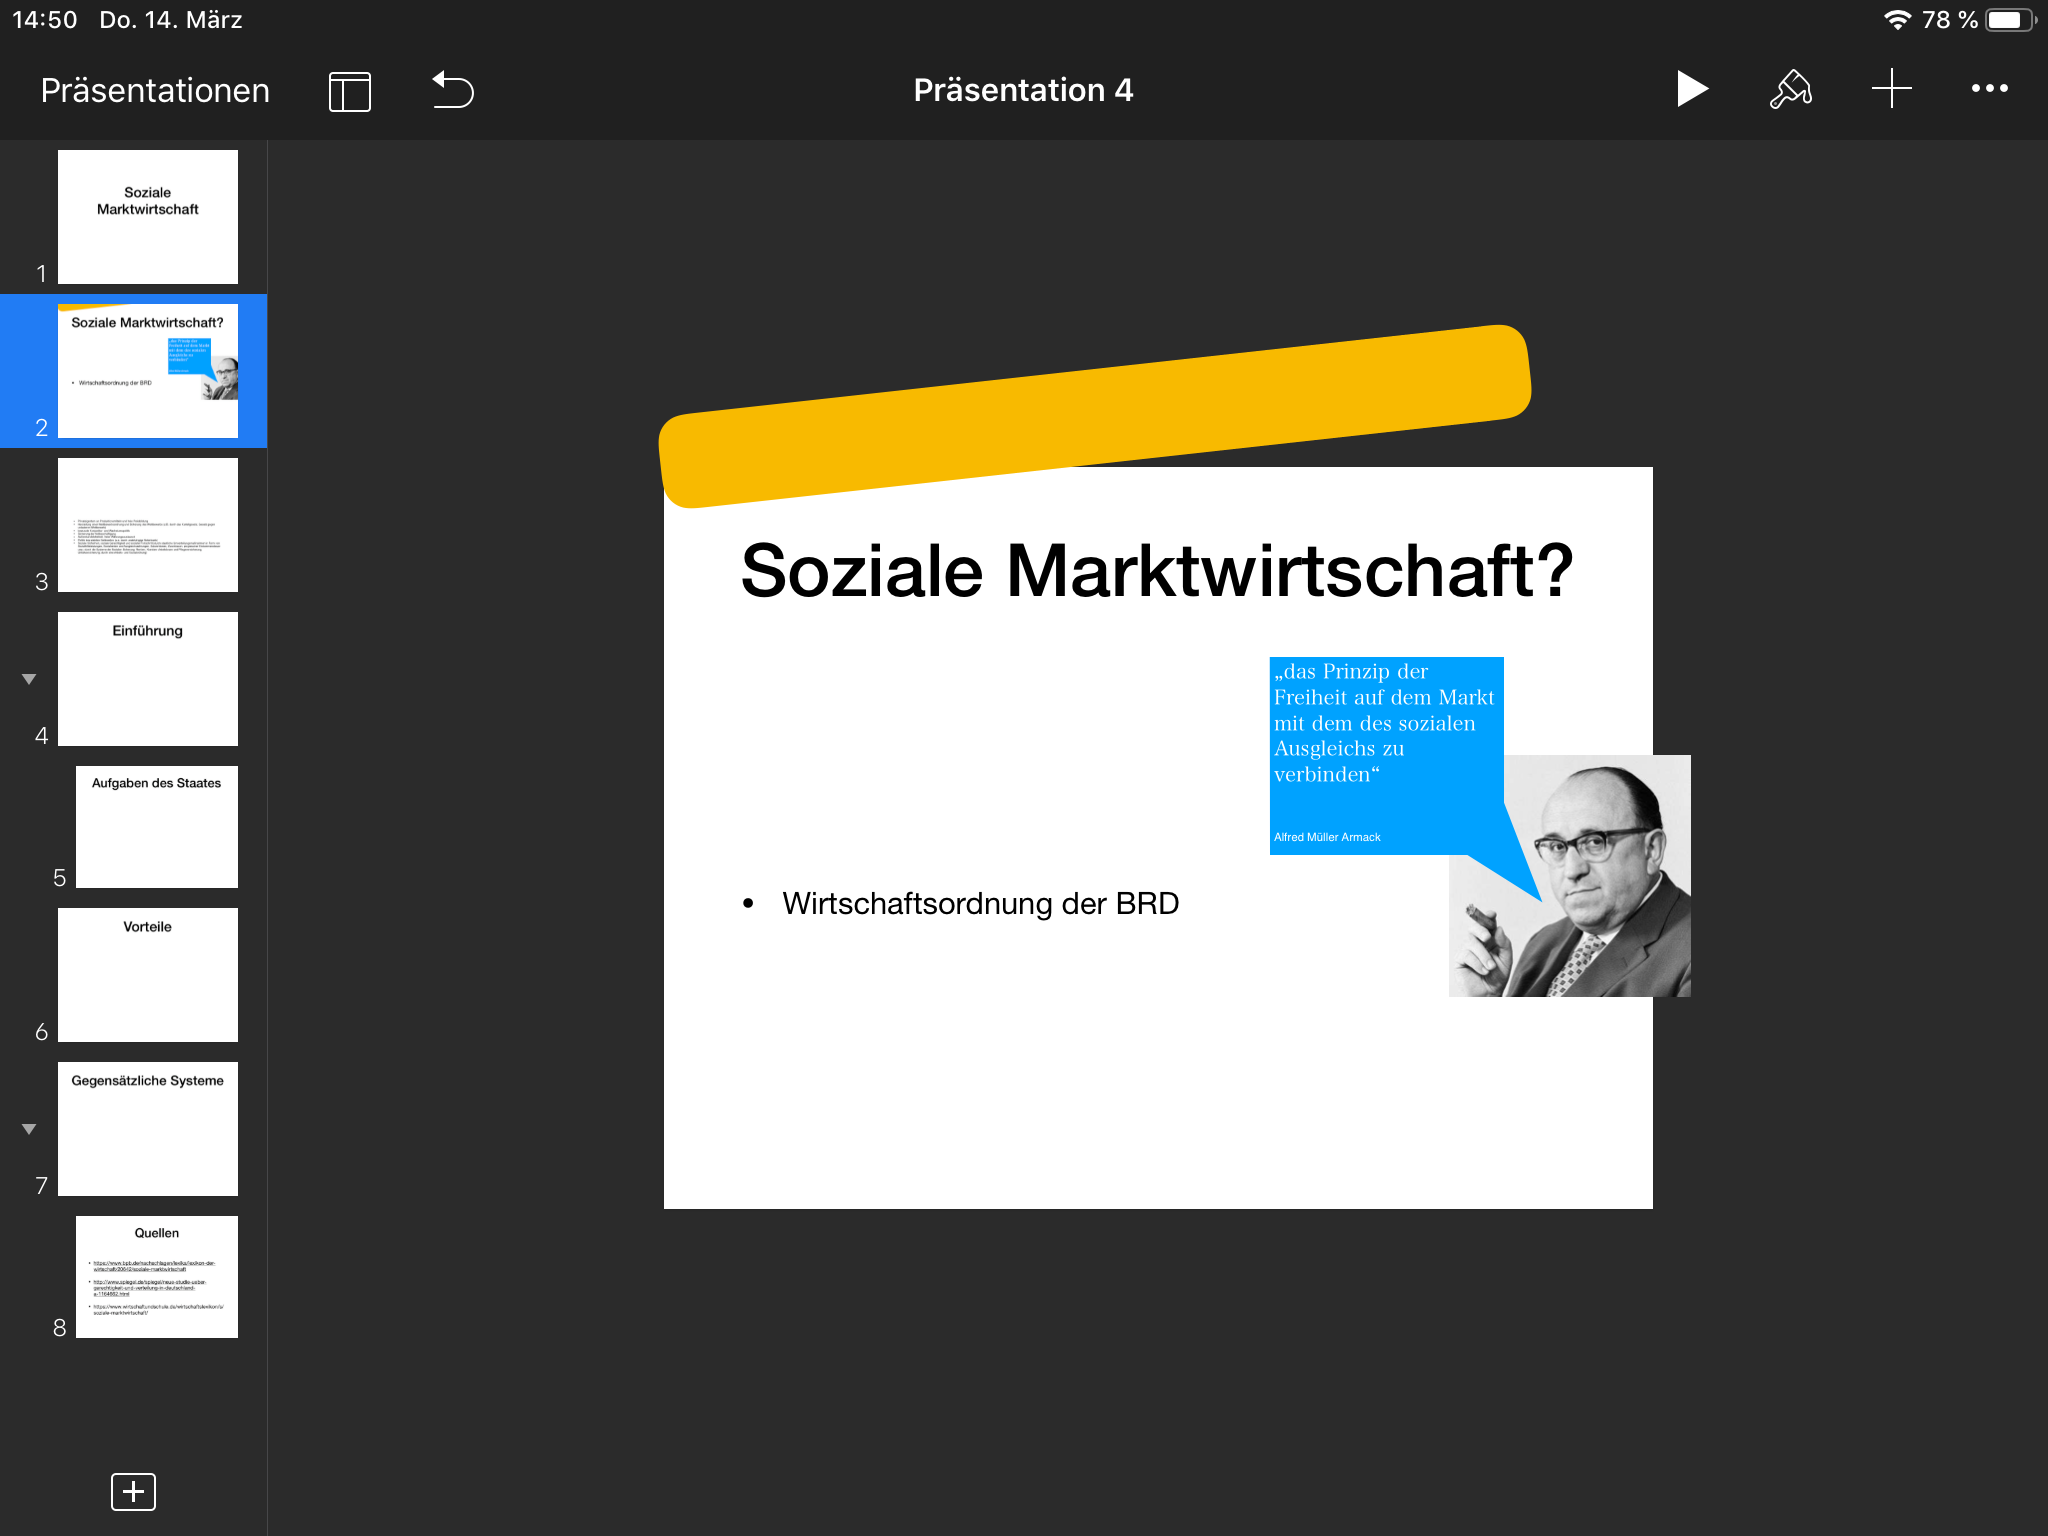Image resolution: width=2048 pixels, height=1536 pixels.
Task: Select the yellow brush stroke shape
Action: 1095,415
